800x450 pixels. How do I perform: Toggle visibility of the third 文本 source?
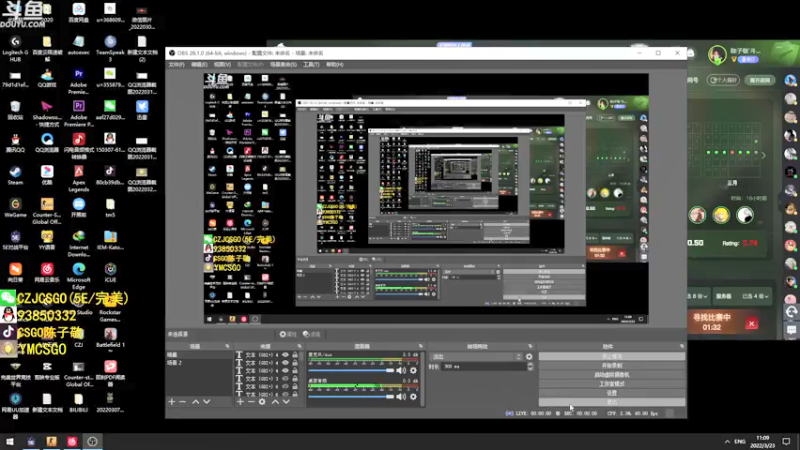(x=285, y=371)
